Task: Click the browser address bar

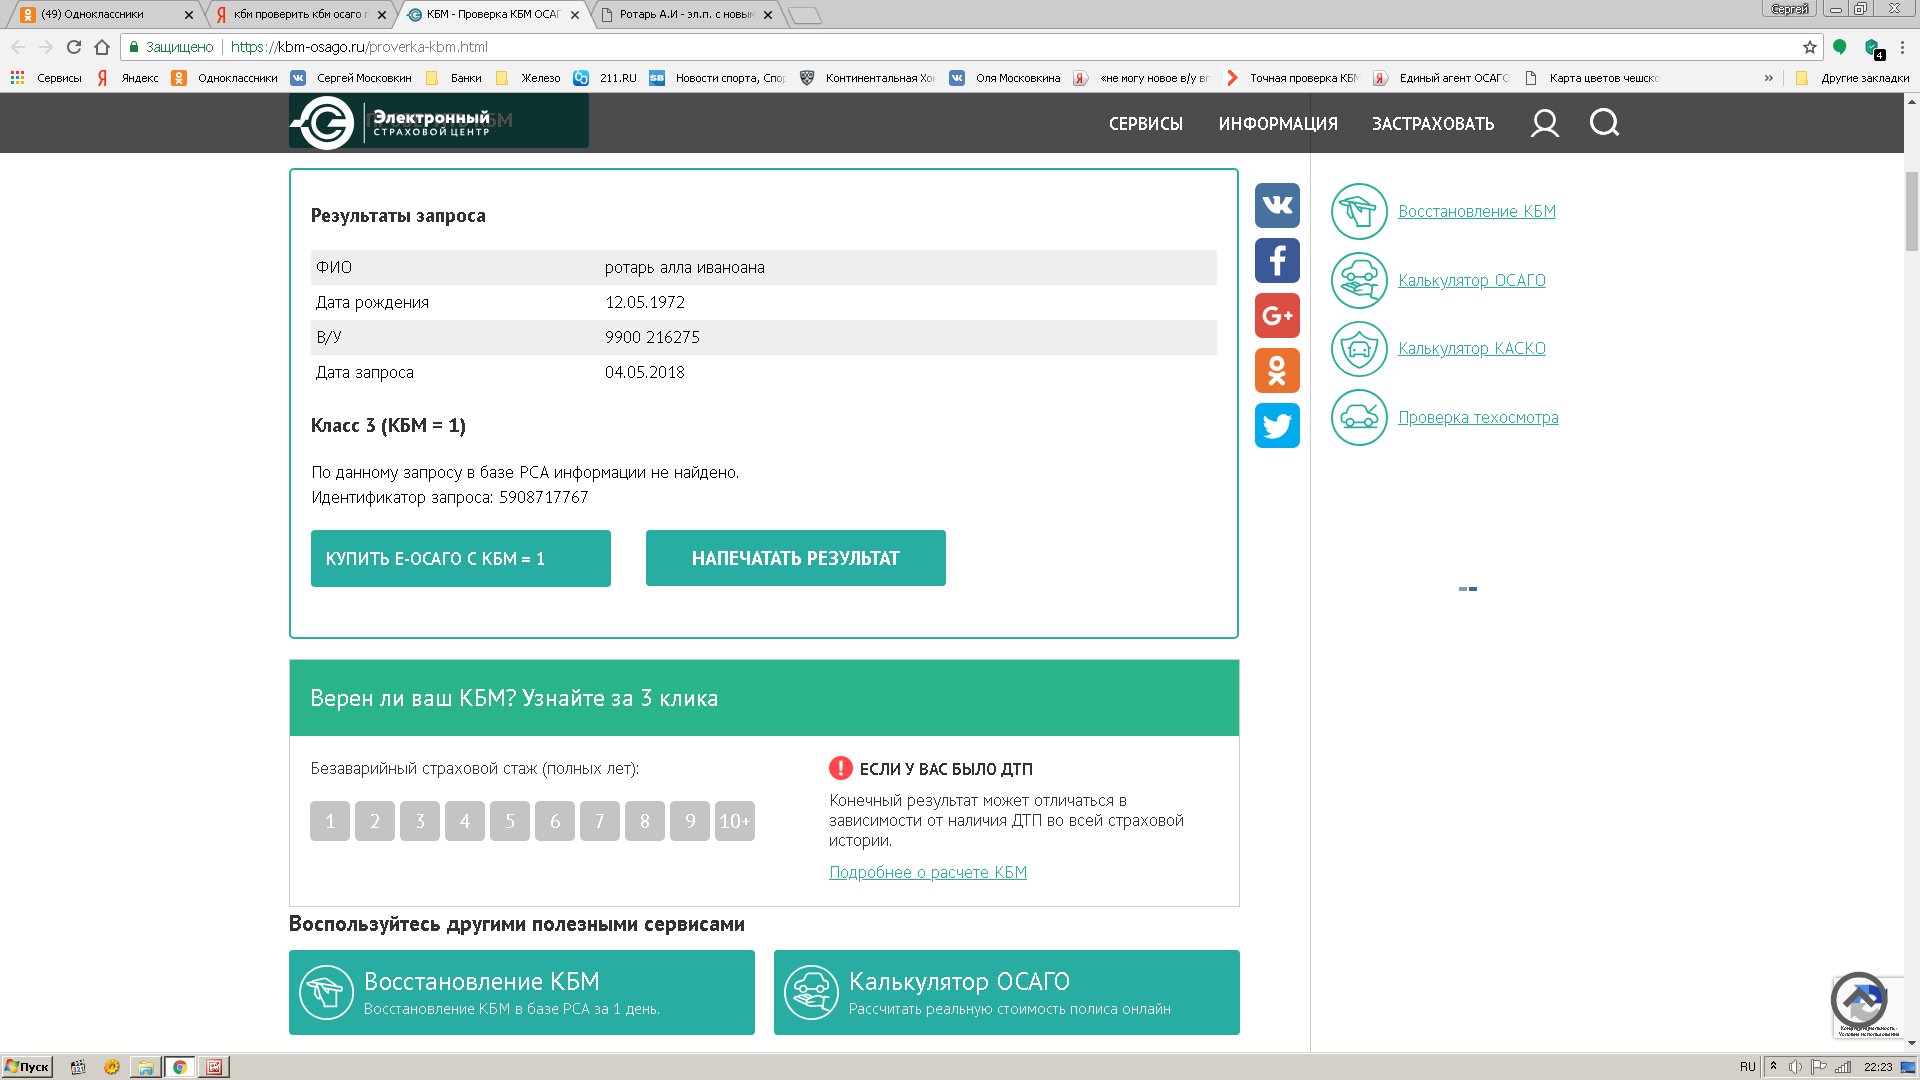Action: tap(900, 47)
